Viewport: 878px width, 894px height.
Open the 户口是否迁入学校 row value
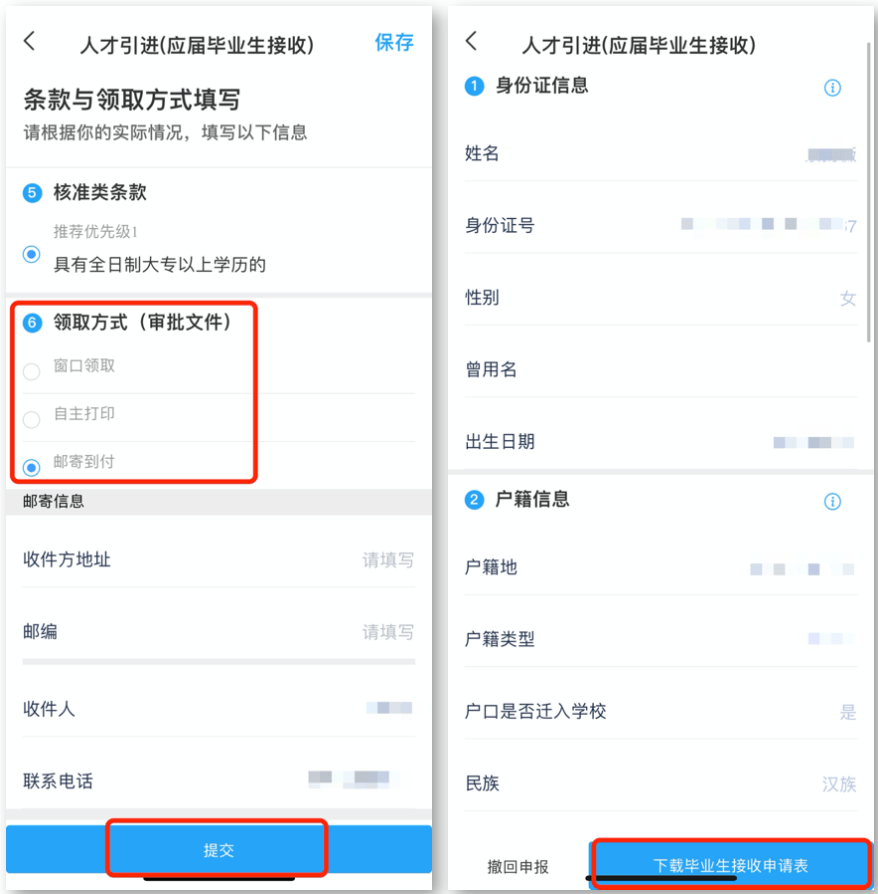click(848, 712)
